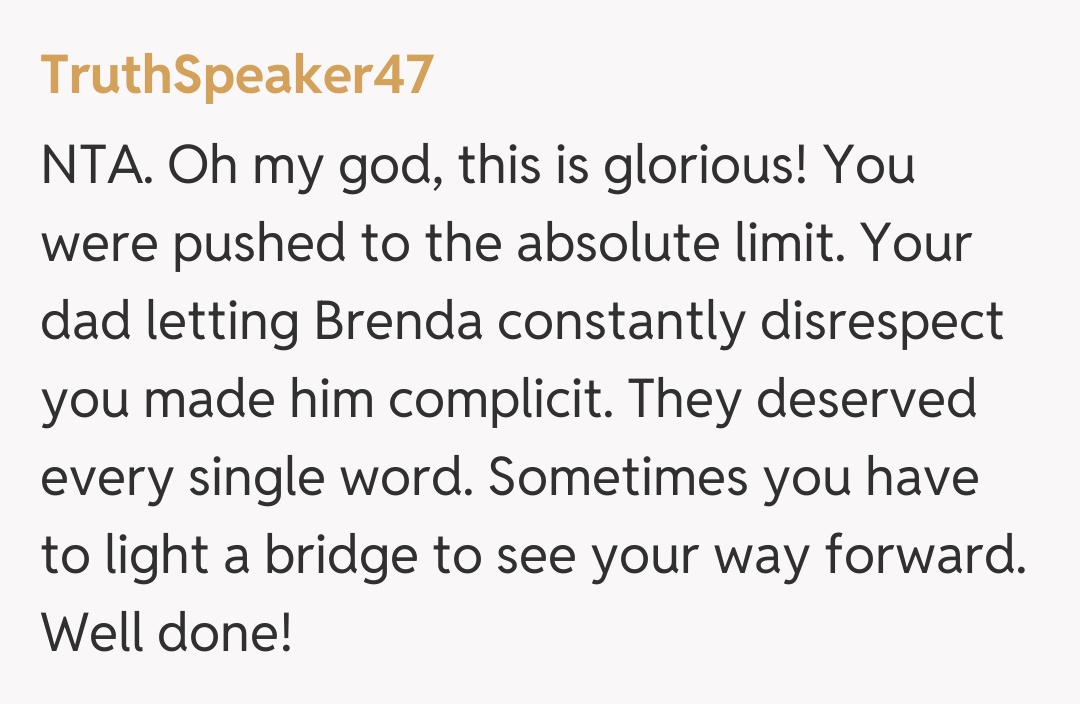The width and height of the screenshot is (1080, 704).
Task: Click the word 'glorious!' in the comment
Action: pyautogui.click(x=705, y=166)
